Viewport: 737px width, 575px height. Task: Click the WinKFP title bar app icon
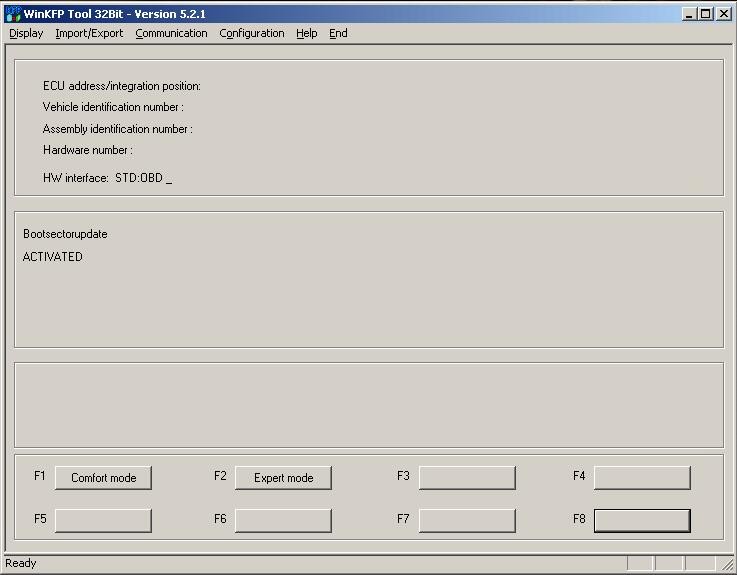click(x=13, y=14)
